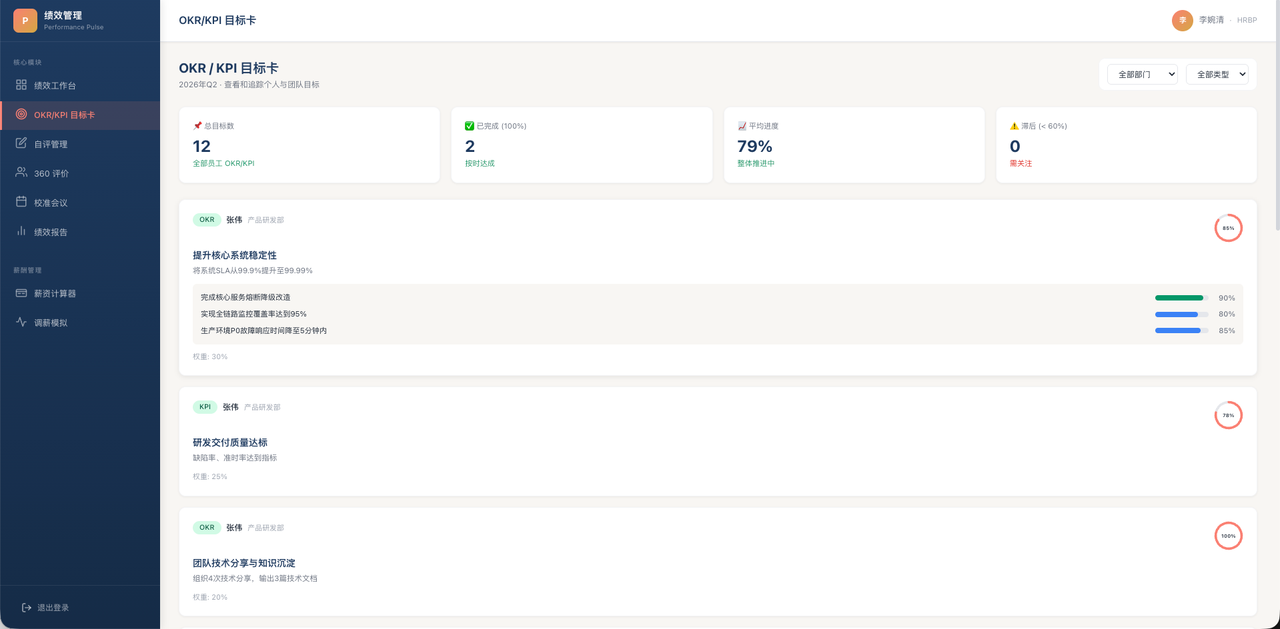Click the 李婉清 user avatar

(x=1182, y=20)
